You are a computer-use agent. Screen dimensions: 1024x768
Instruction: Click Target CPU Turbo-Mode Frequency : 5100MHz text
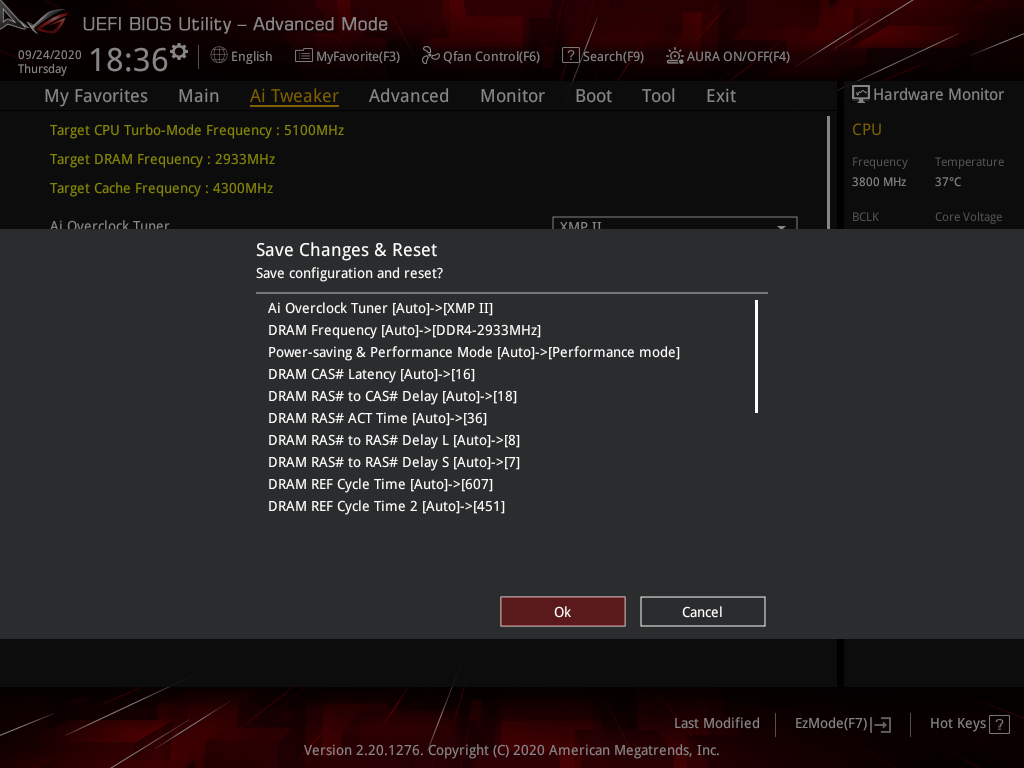[197, 130]
